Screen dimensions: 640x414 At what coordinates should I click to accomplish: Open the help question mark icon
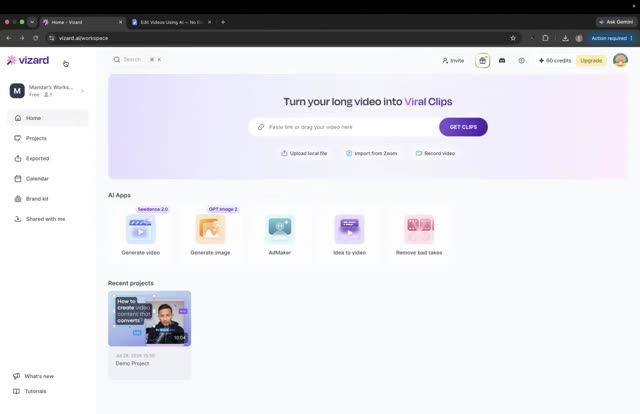521,60
